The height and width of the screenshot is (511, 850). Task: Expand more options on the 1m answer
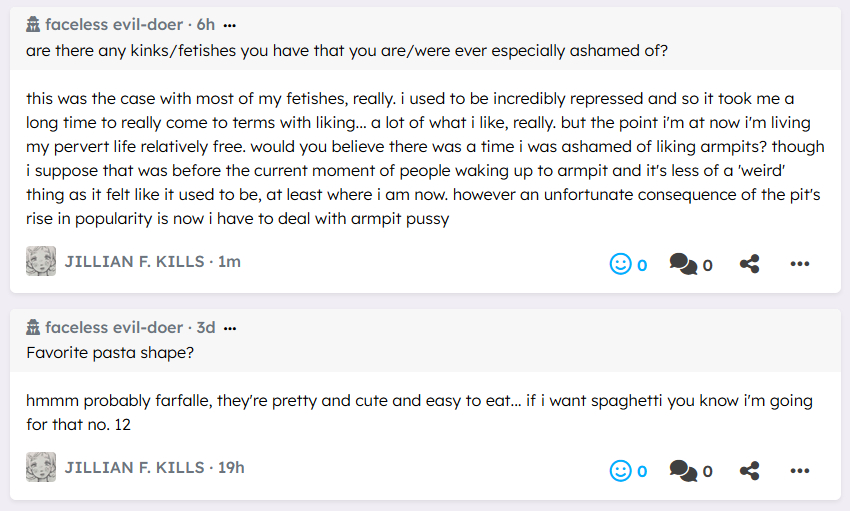coord(799,264)
